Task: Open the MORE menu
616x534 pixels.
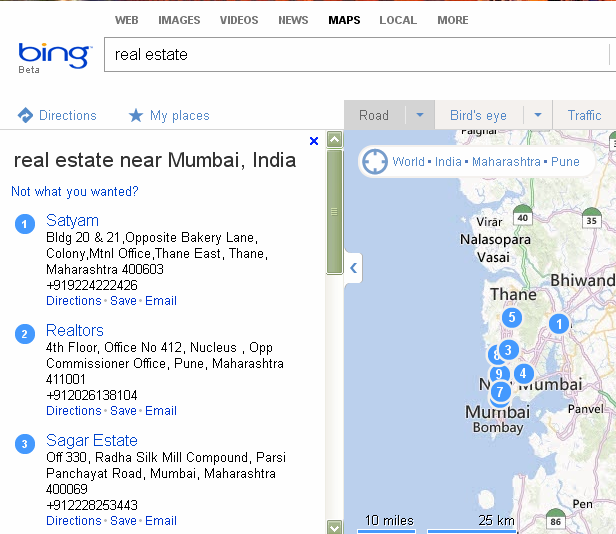Action: coord(453,20)
